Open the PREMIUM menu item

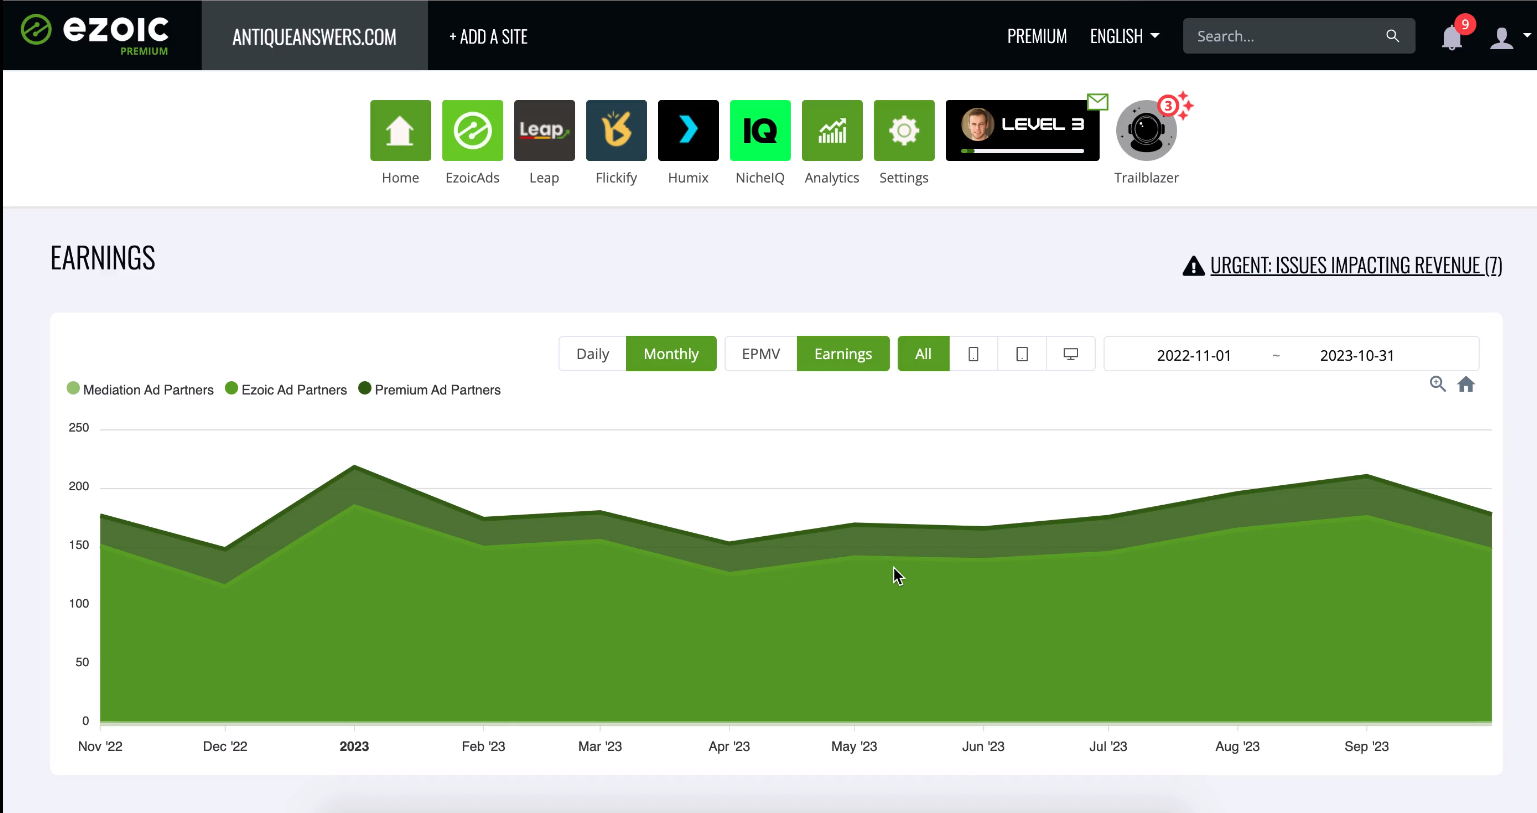coord(1037,36)
